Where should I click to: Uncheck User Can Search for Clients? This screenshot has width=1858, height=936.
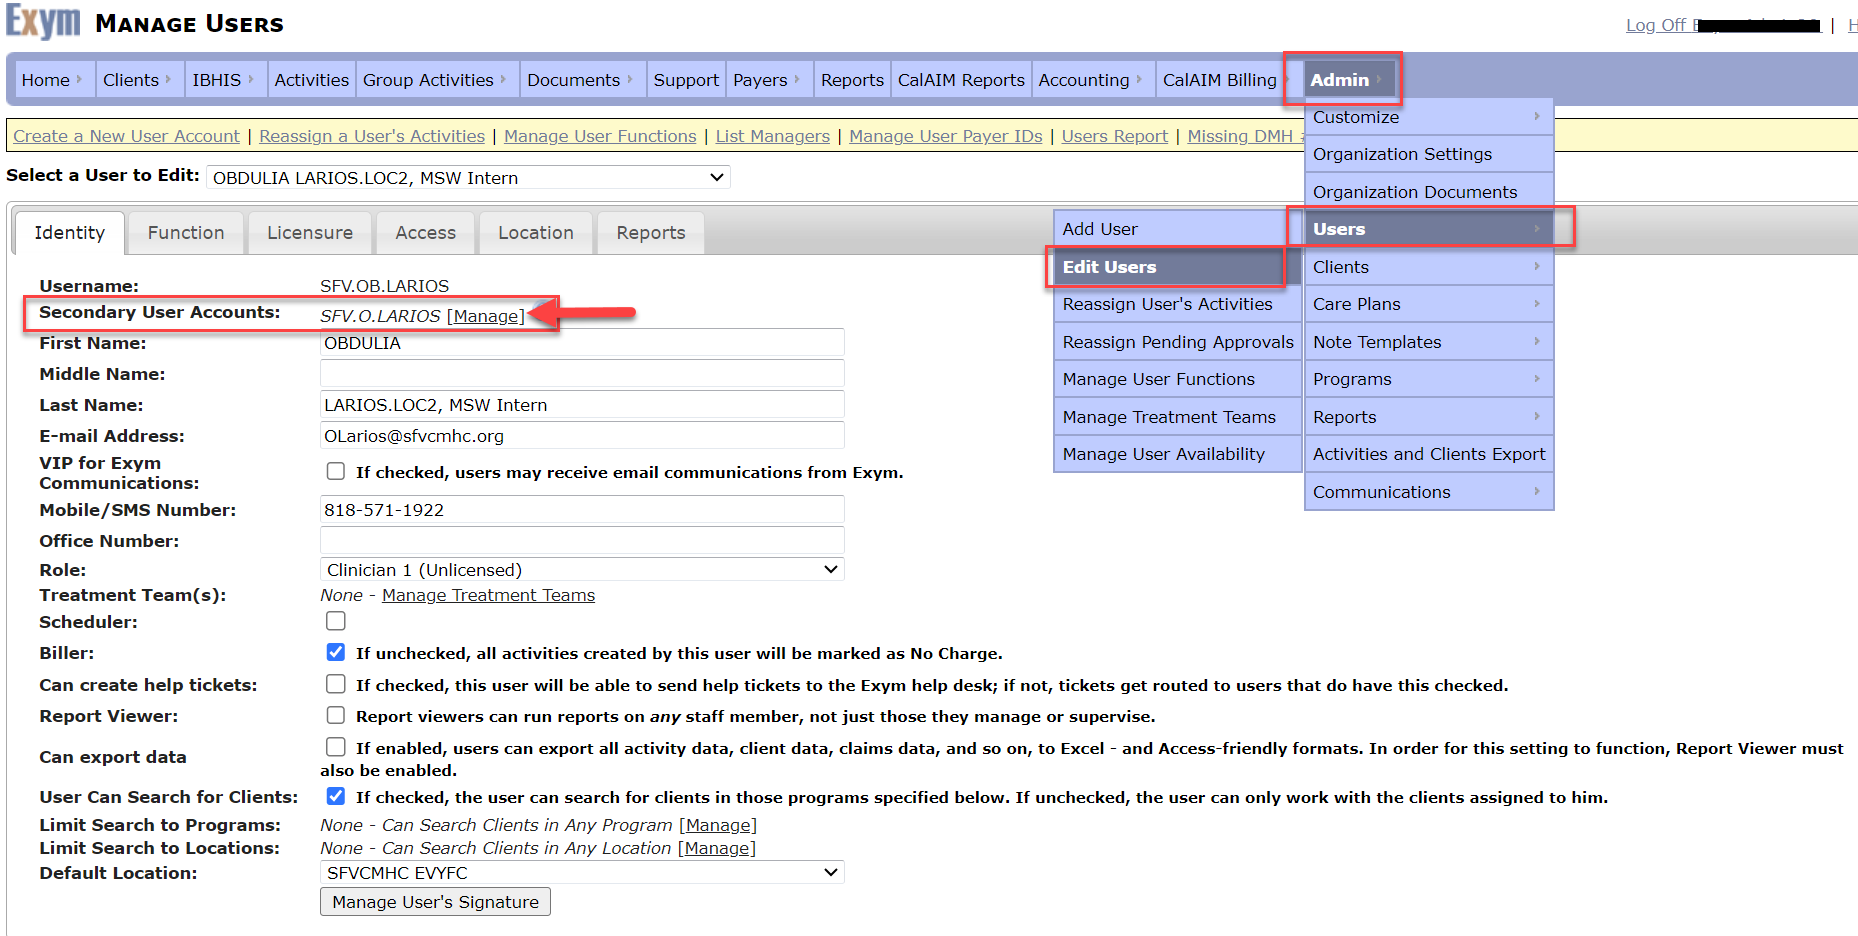[x=336, y=796]
